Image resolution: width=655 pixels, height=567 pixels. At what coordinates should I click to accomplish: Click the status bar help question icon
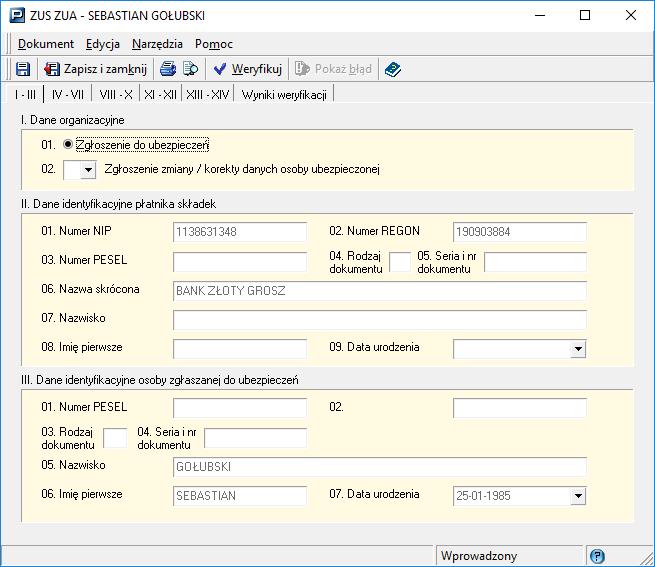pos(597,556)
